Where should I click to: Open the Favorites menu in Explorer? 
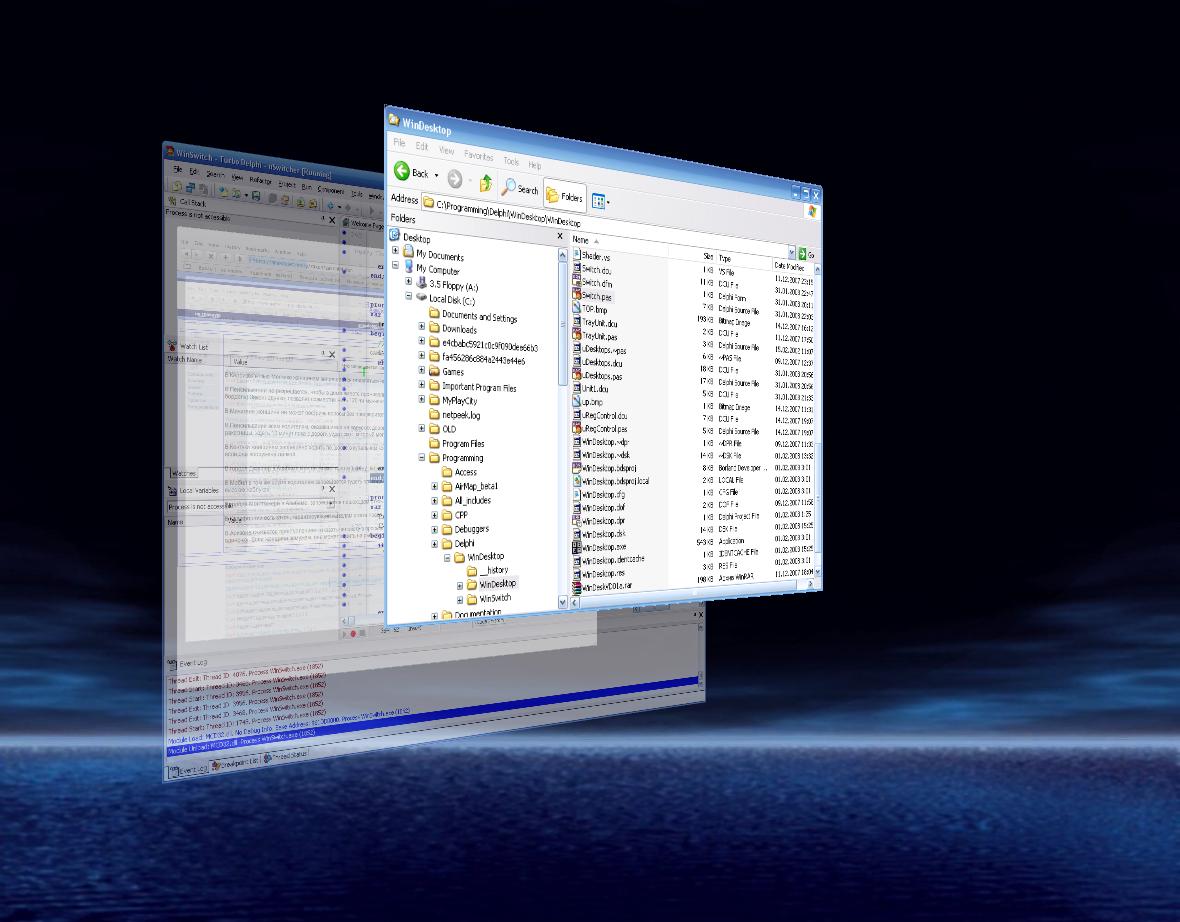click(x=479, y=156)
